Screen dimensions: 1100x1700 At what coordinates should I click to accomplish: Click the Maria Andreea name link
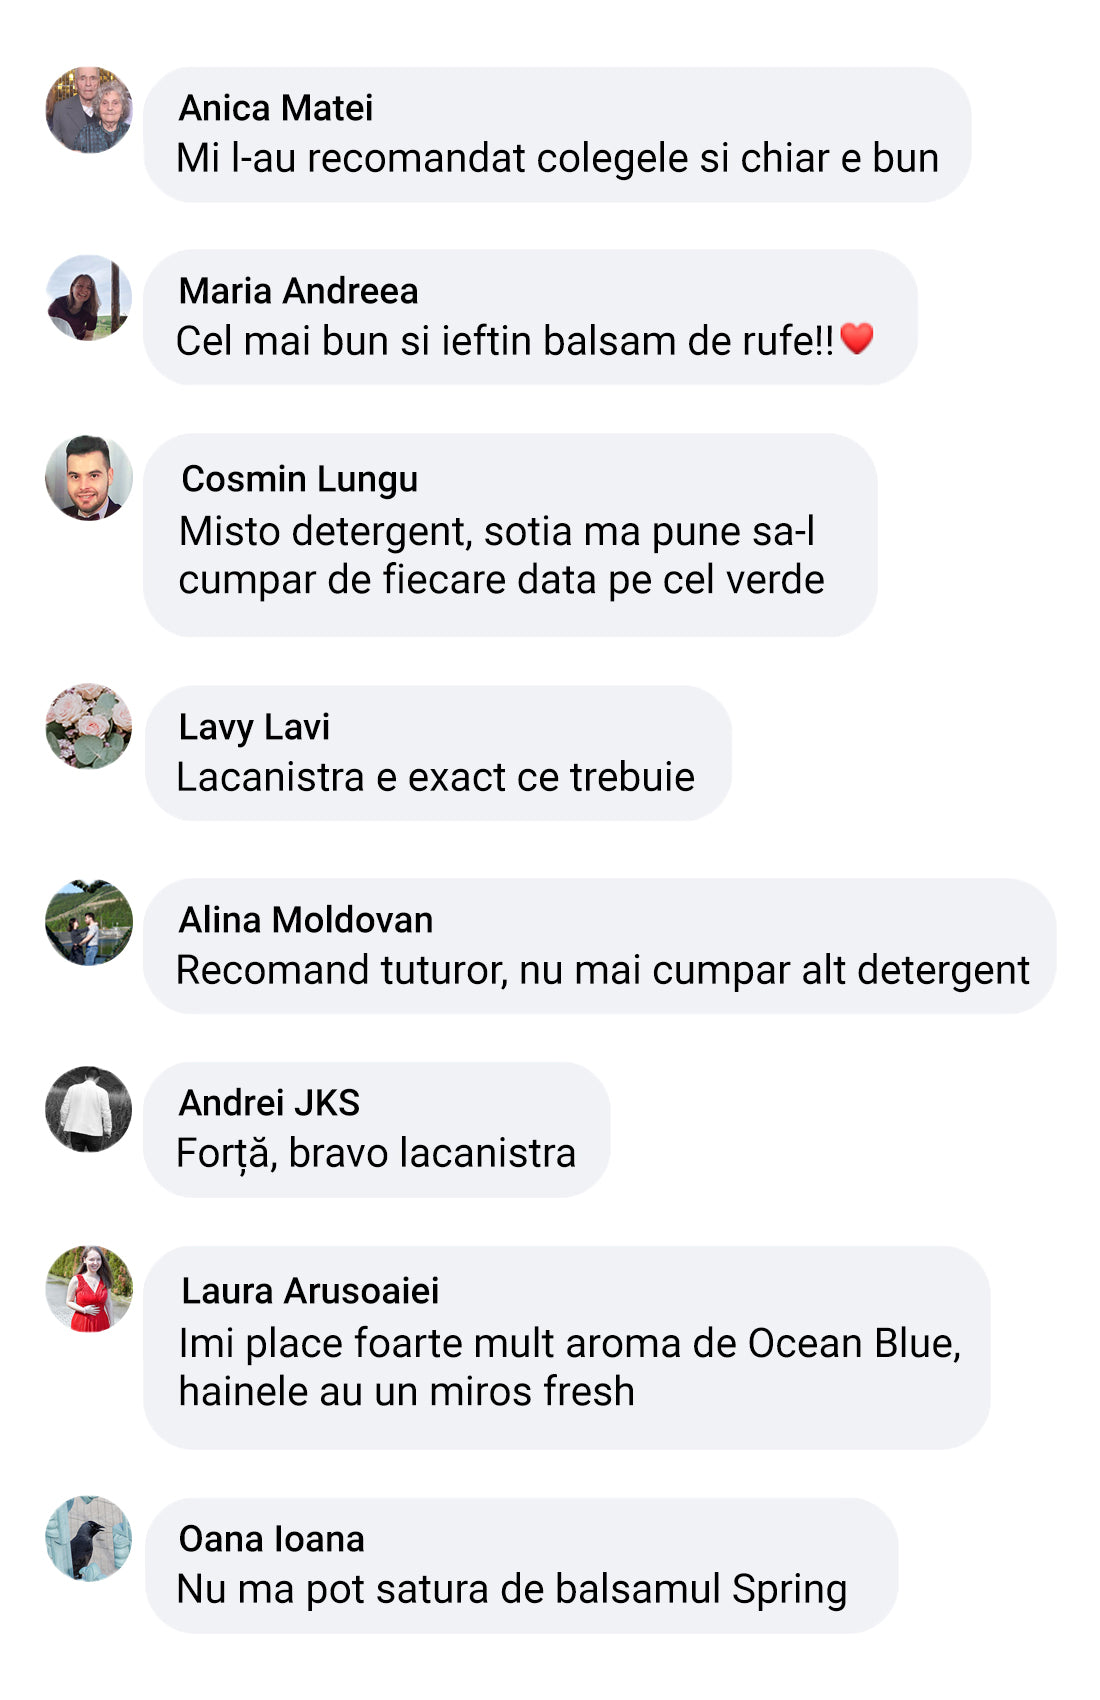point(298,291)
